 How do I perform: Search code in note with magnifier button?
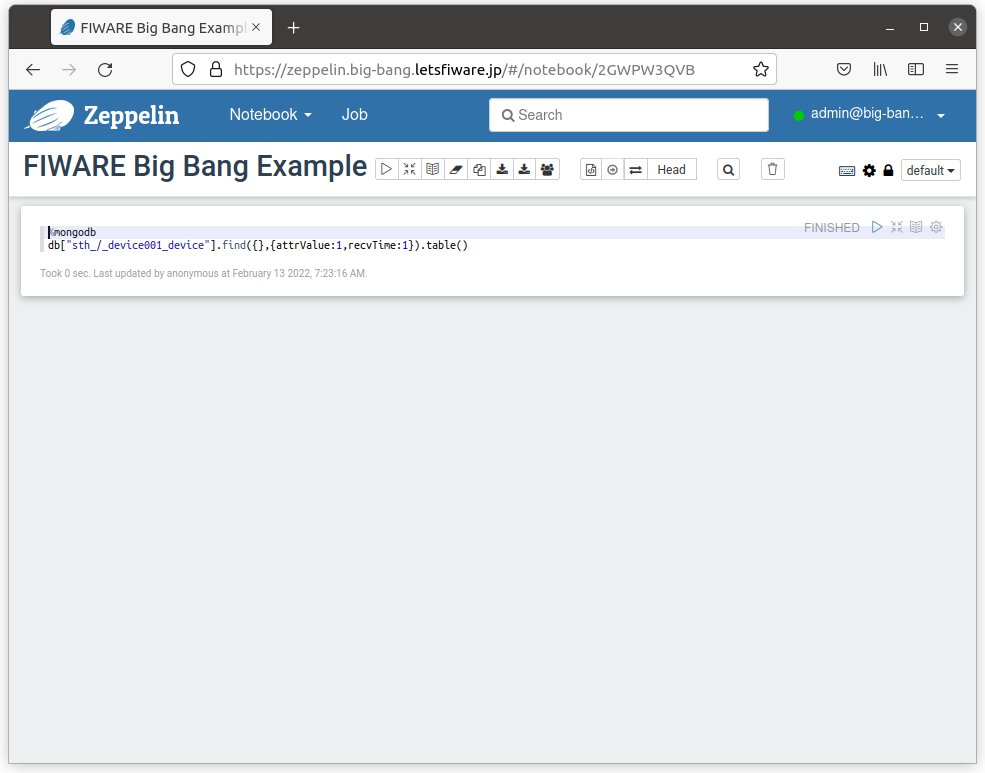point(728,170)
